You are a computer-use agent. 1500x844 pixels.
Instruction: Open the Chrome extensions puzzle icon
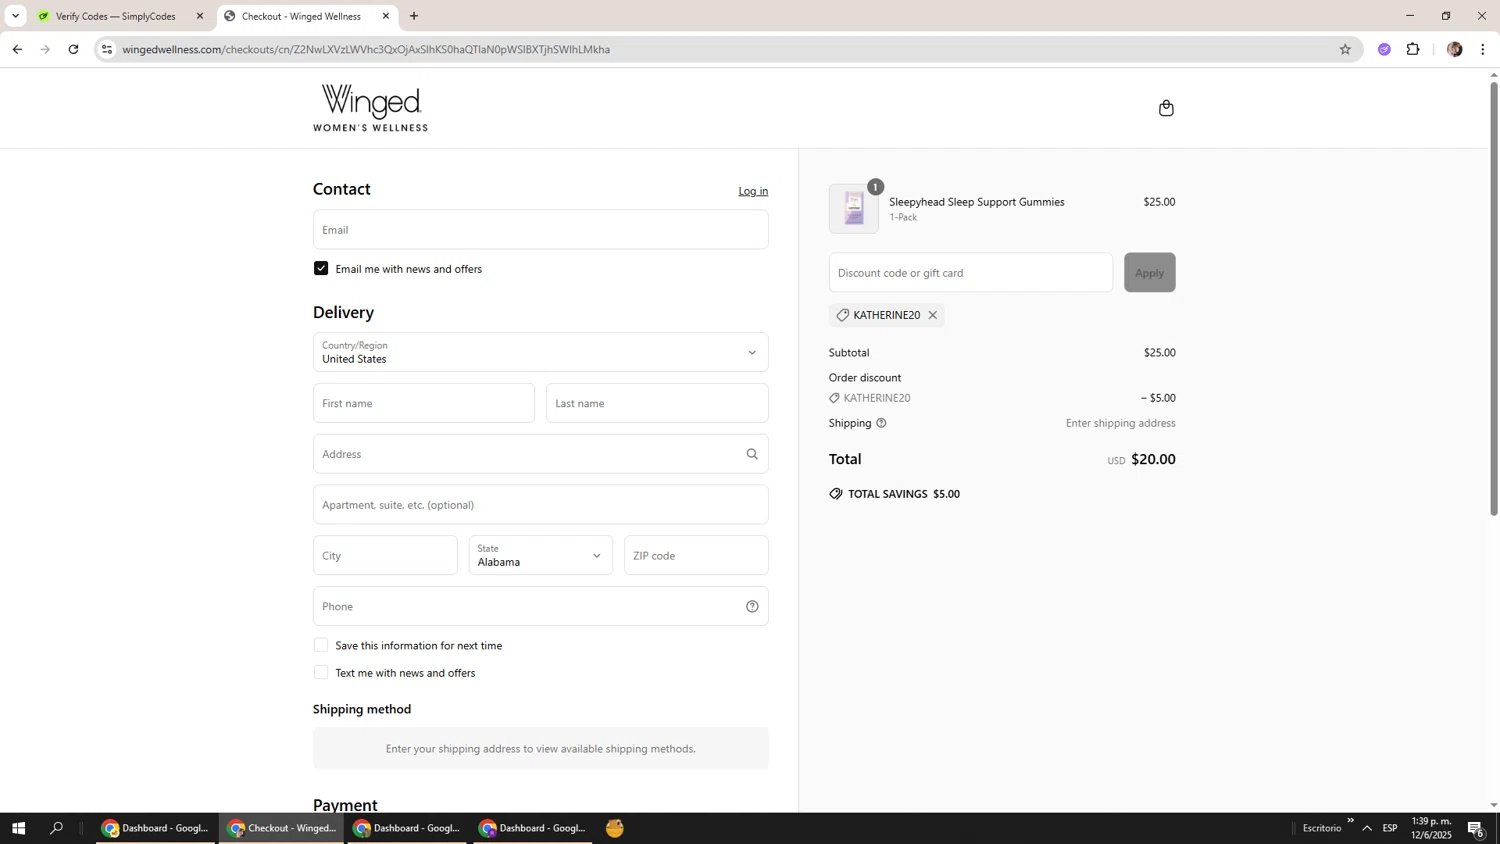click(1413, 49)
